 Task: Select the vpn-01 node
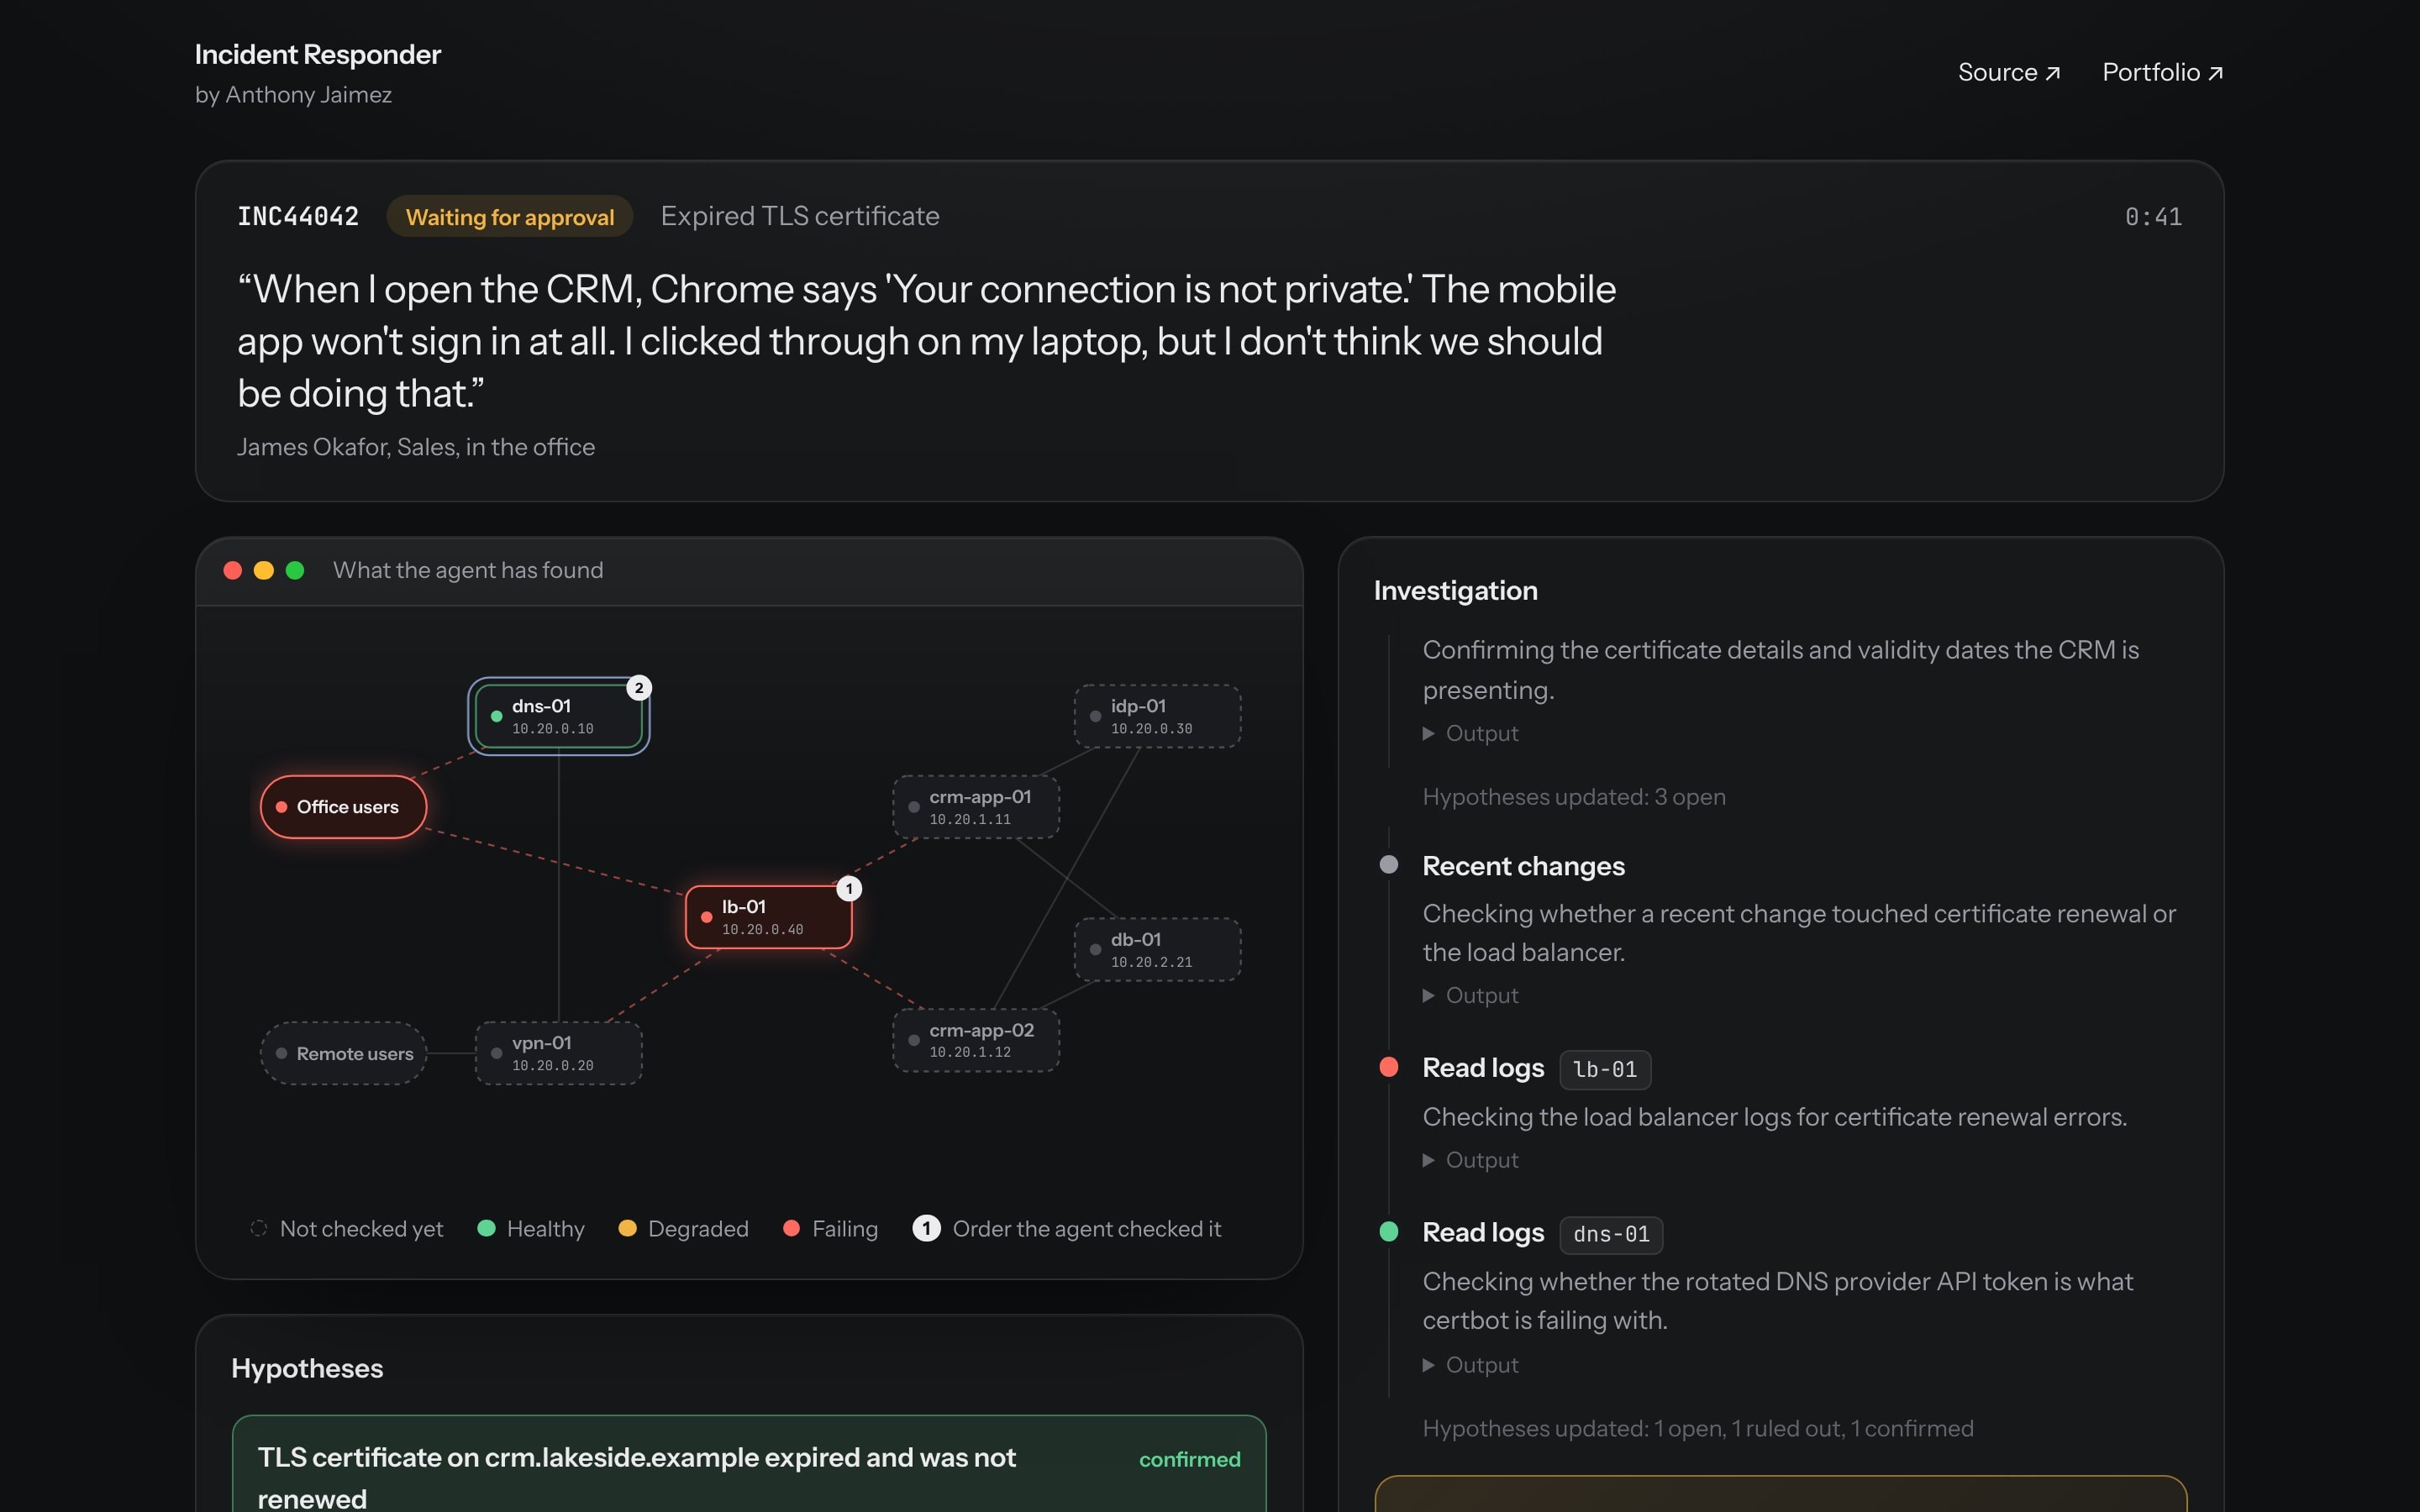pos(559,1053)
